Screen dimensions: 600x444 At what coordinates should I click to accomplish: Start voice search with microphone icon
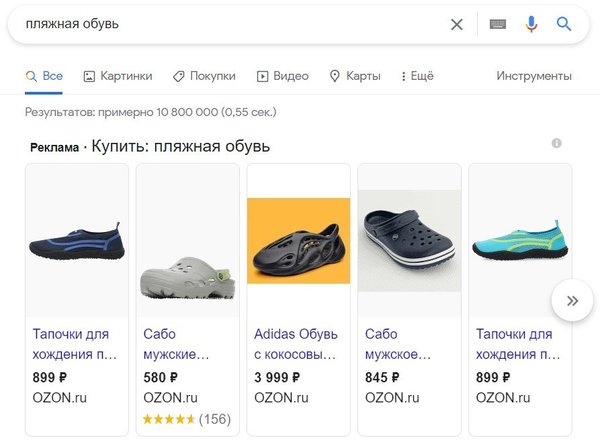click(531, 24)
